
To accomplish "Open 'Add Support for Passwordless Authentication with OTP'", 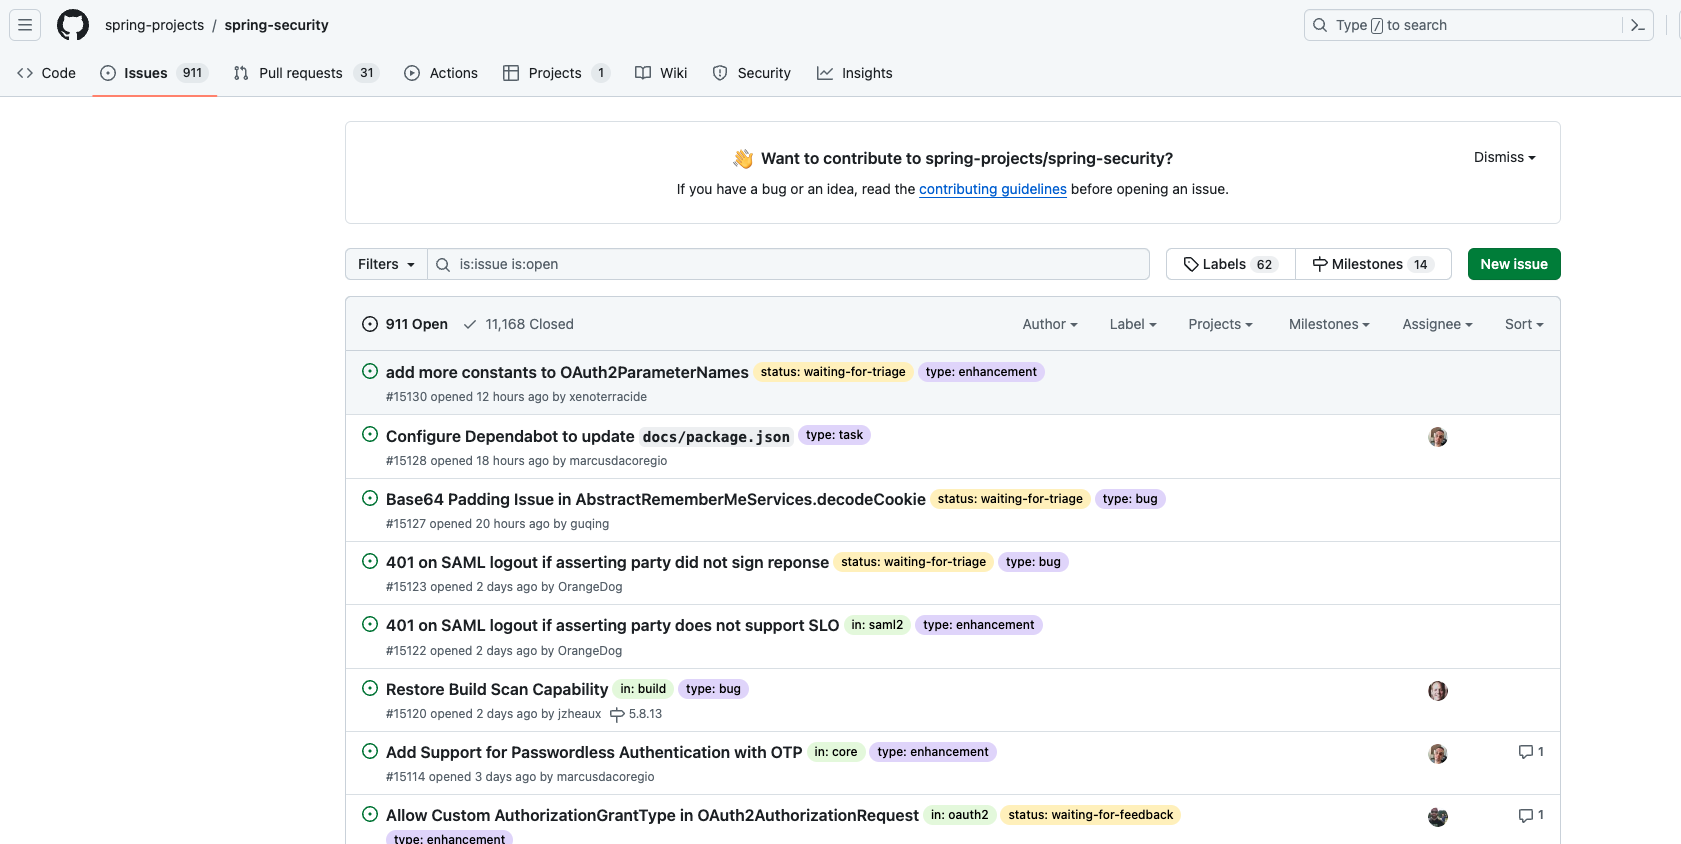I will point(594,752).
